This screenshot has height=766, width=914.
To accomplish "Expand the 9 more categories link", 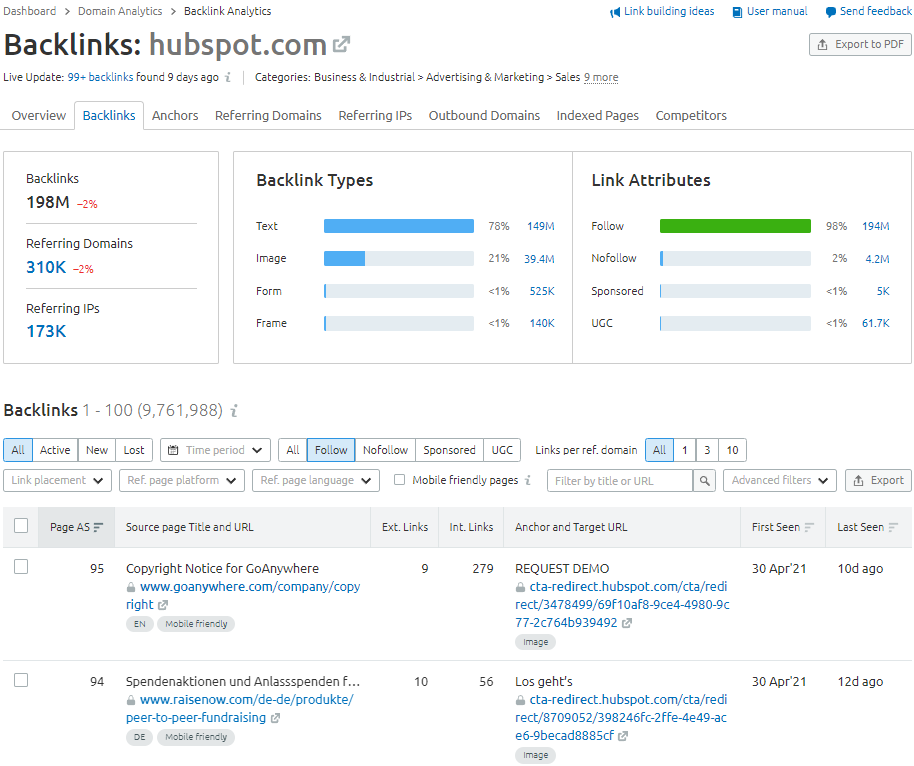I will pos(601,77).
